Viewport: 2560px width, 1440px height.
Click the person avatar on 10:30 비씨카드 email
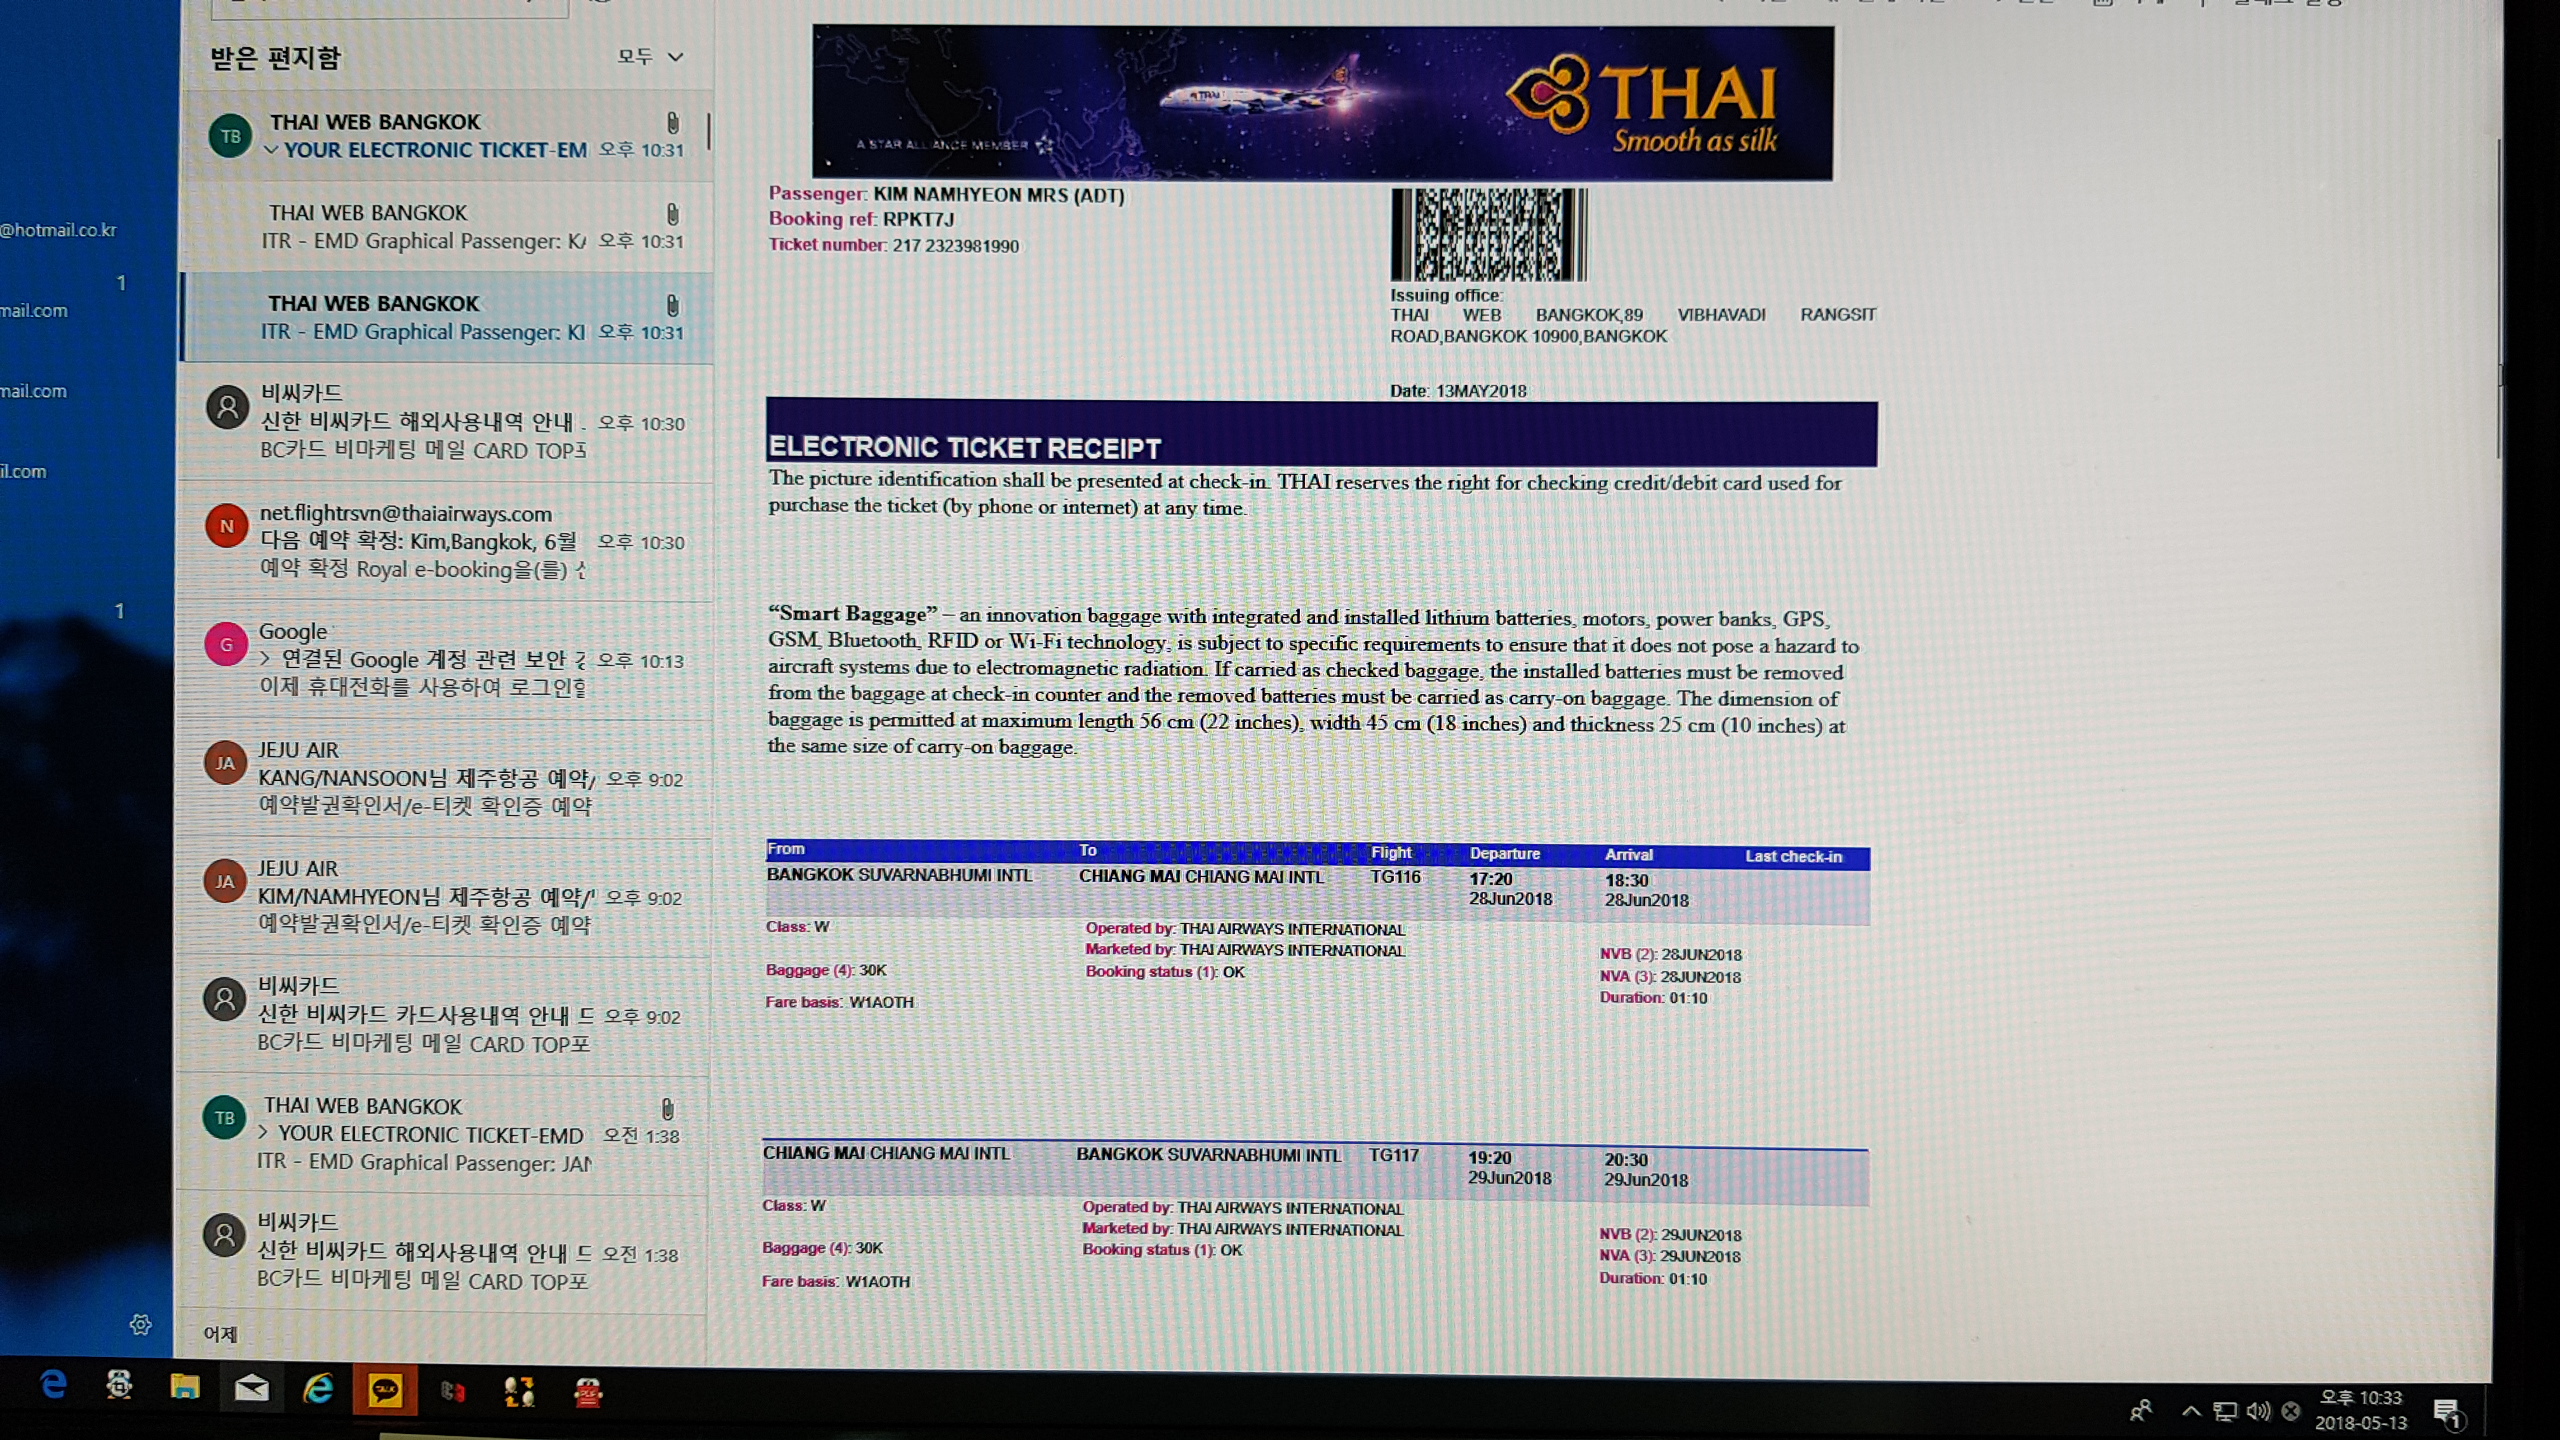coord(228,407)
